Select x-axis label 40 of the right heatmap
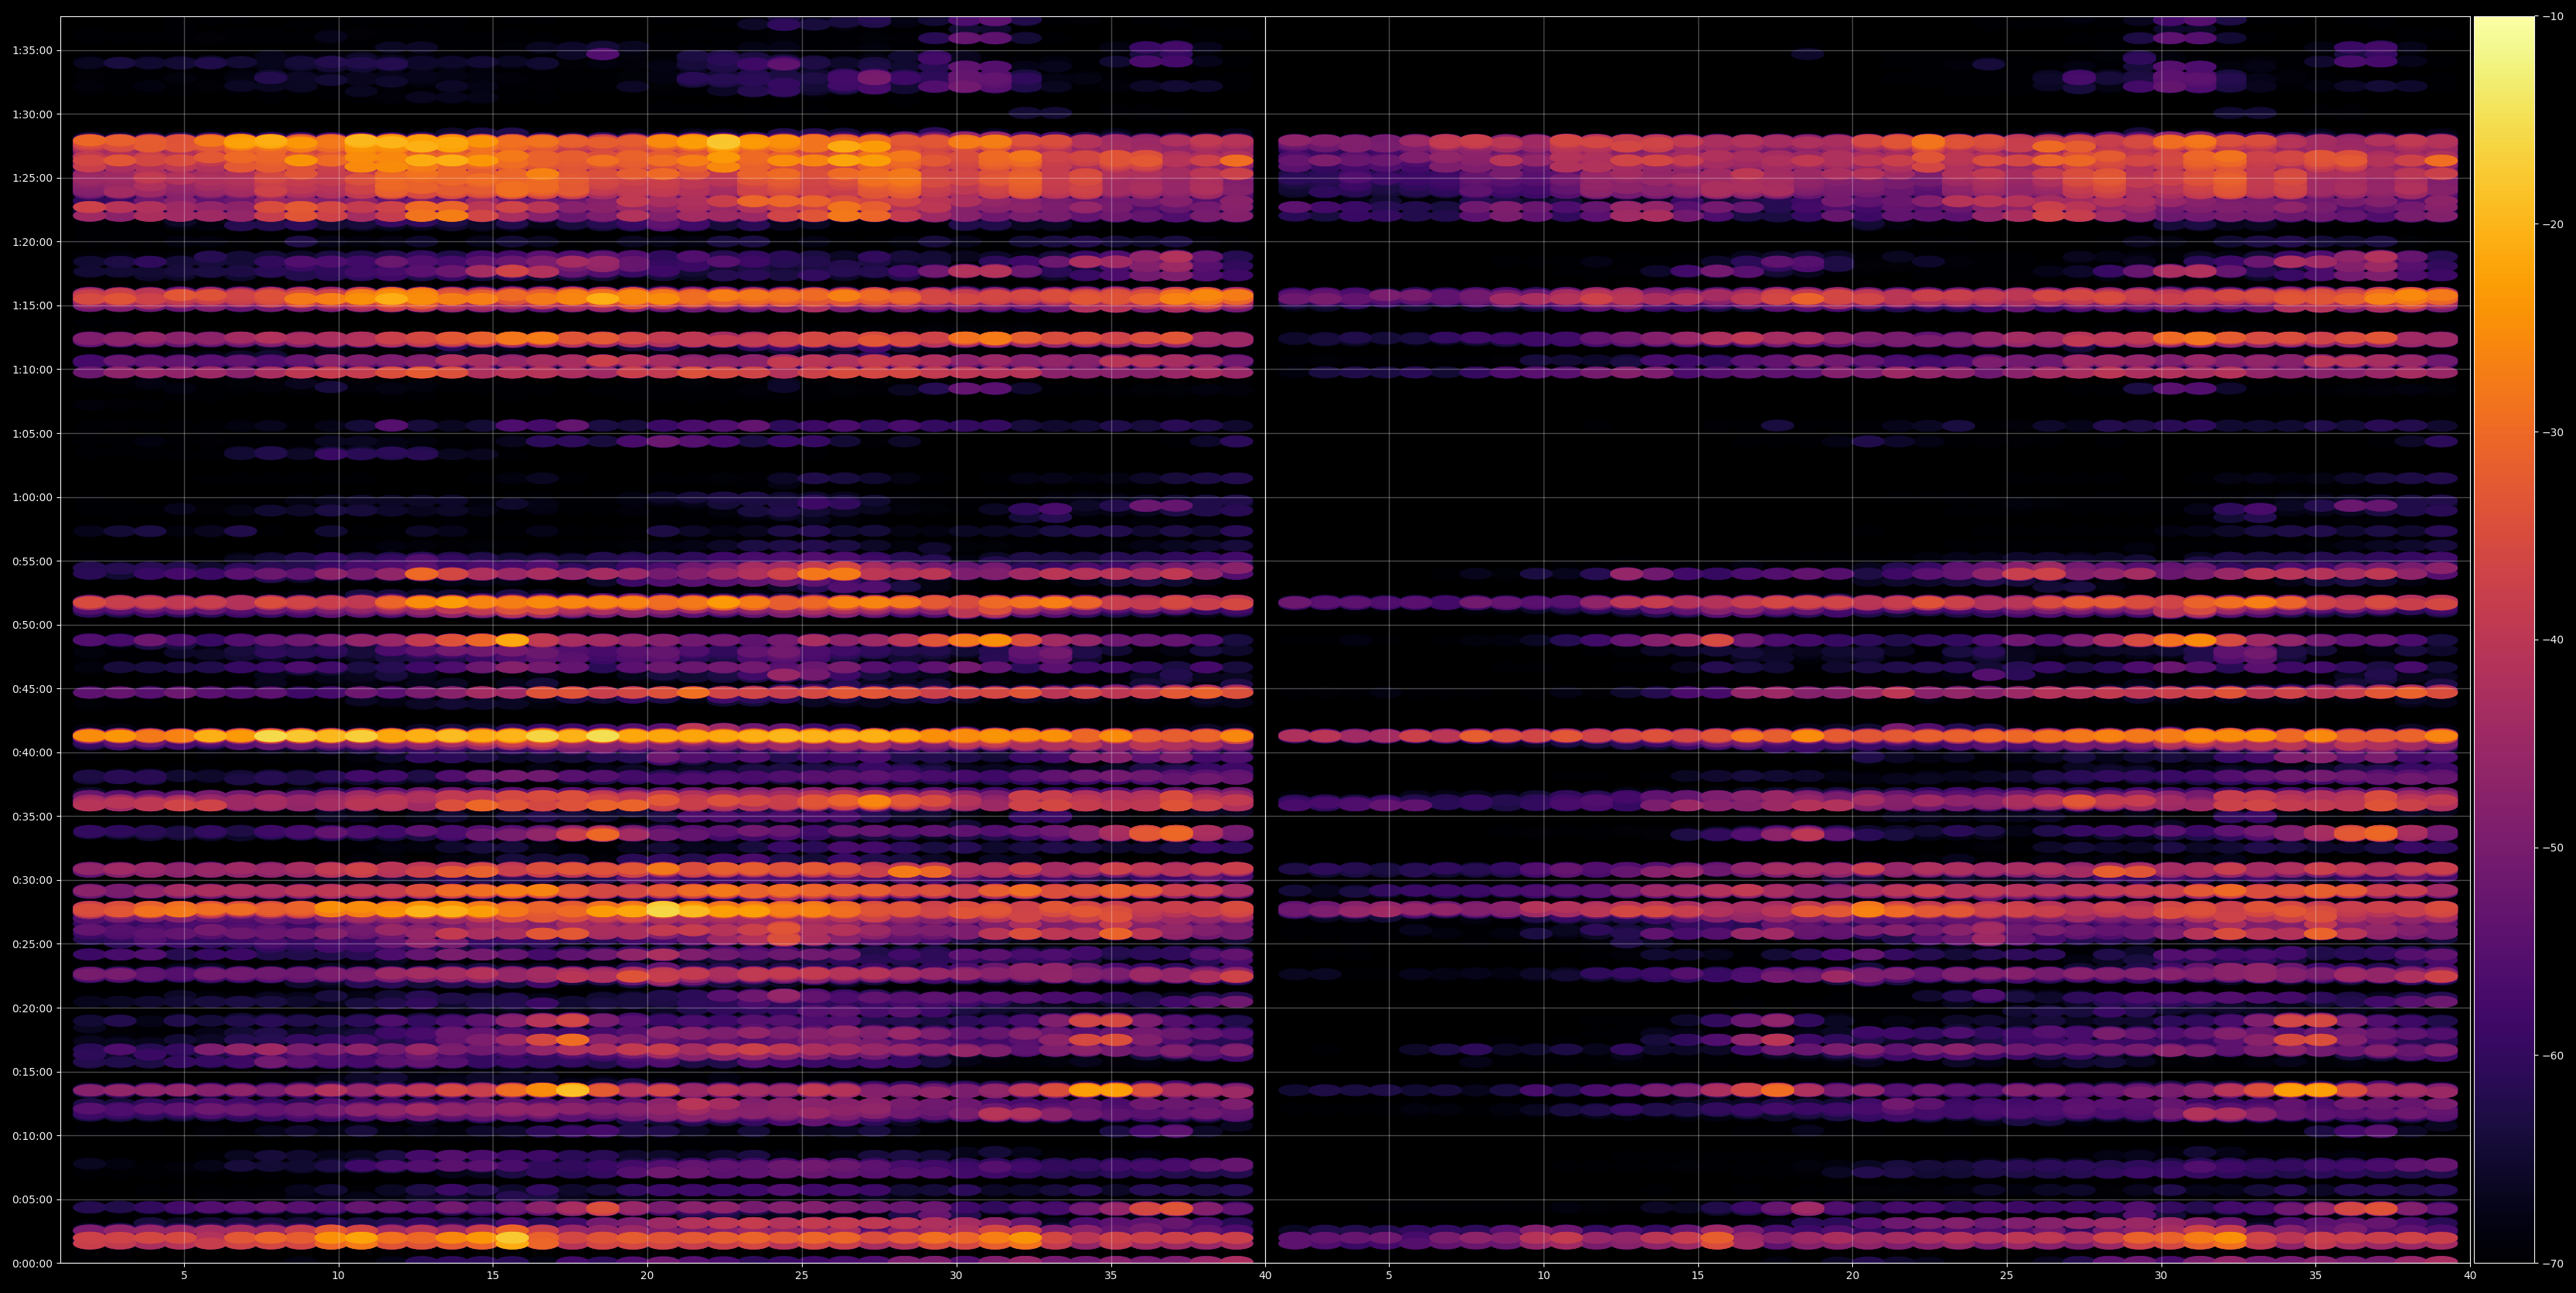This screenshot has height=1293, width=2576. point(2470,1276)
